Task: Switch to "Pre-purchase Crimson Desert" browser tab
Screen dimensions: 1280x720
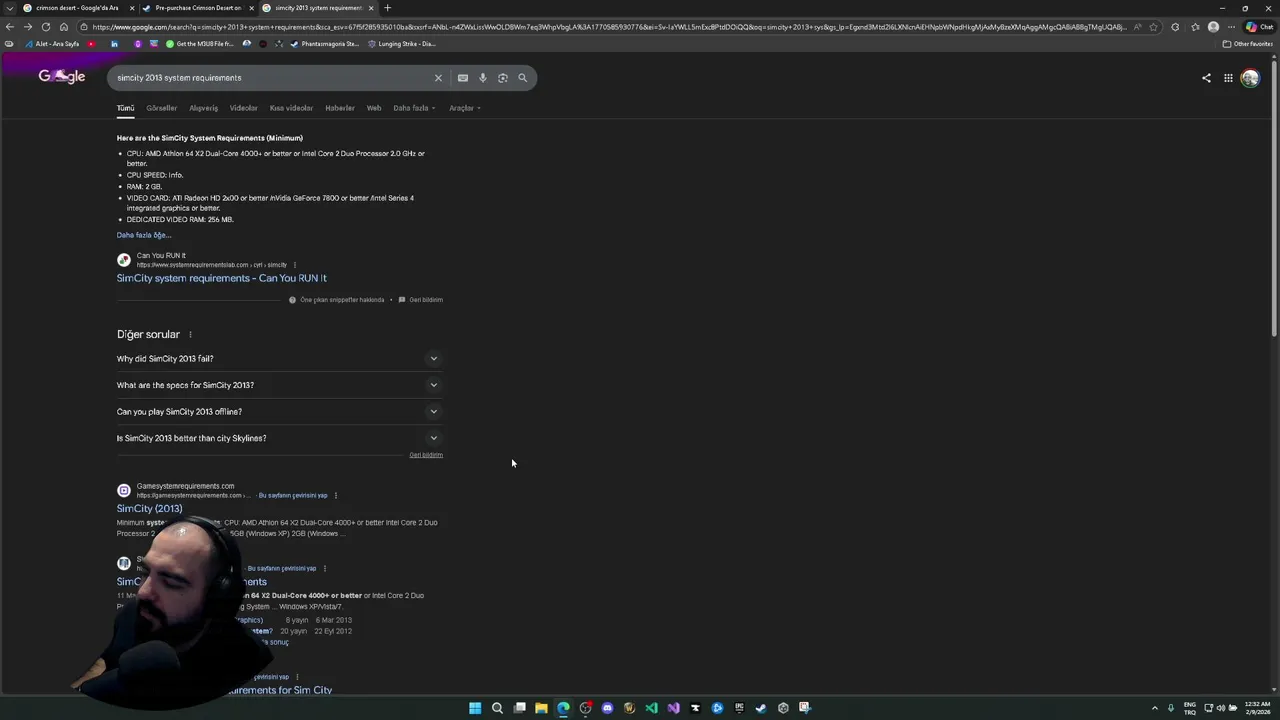Action: [198, 8]
